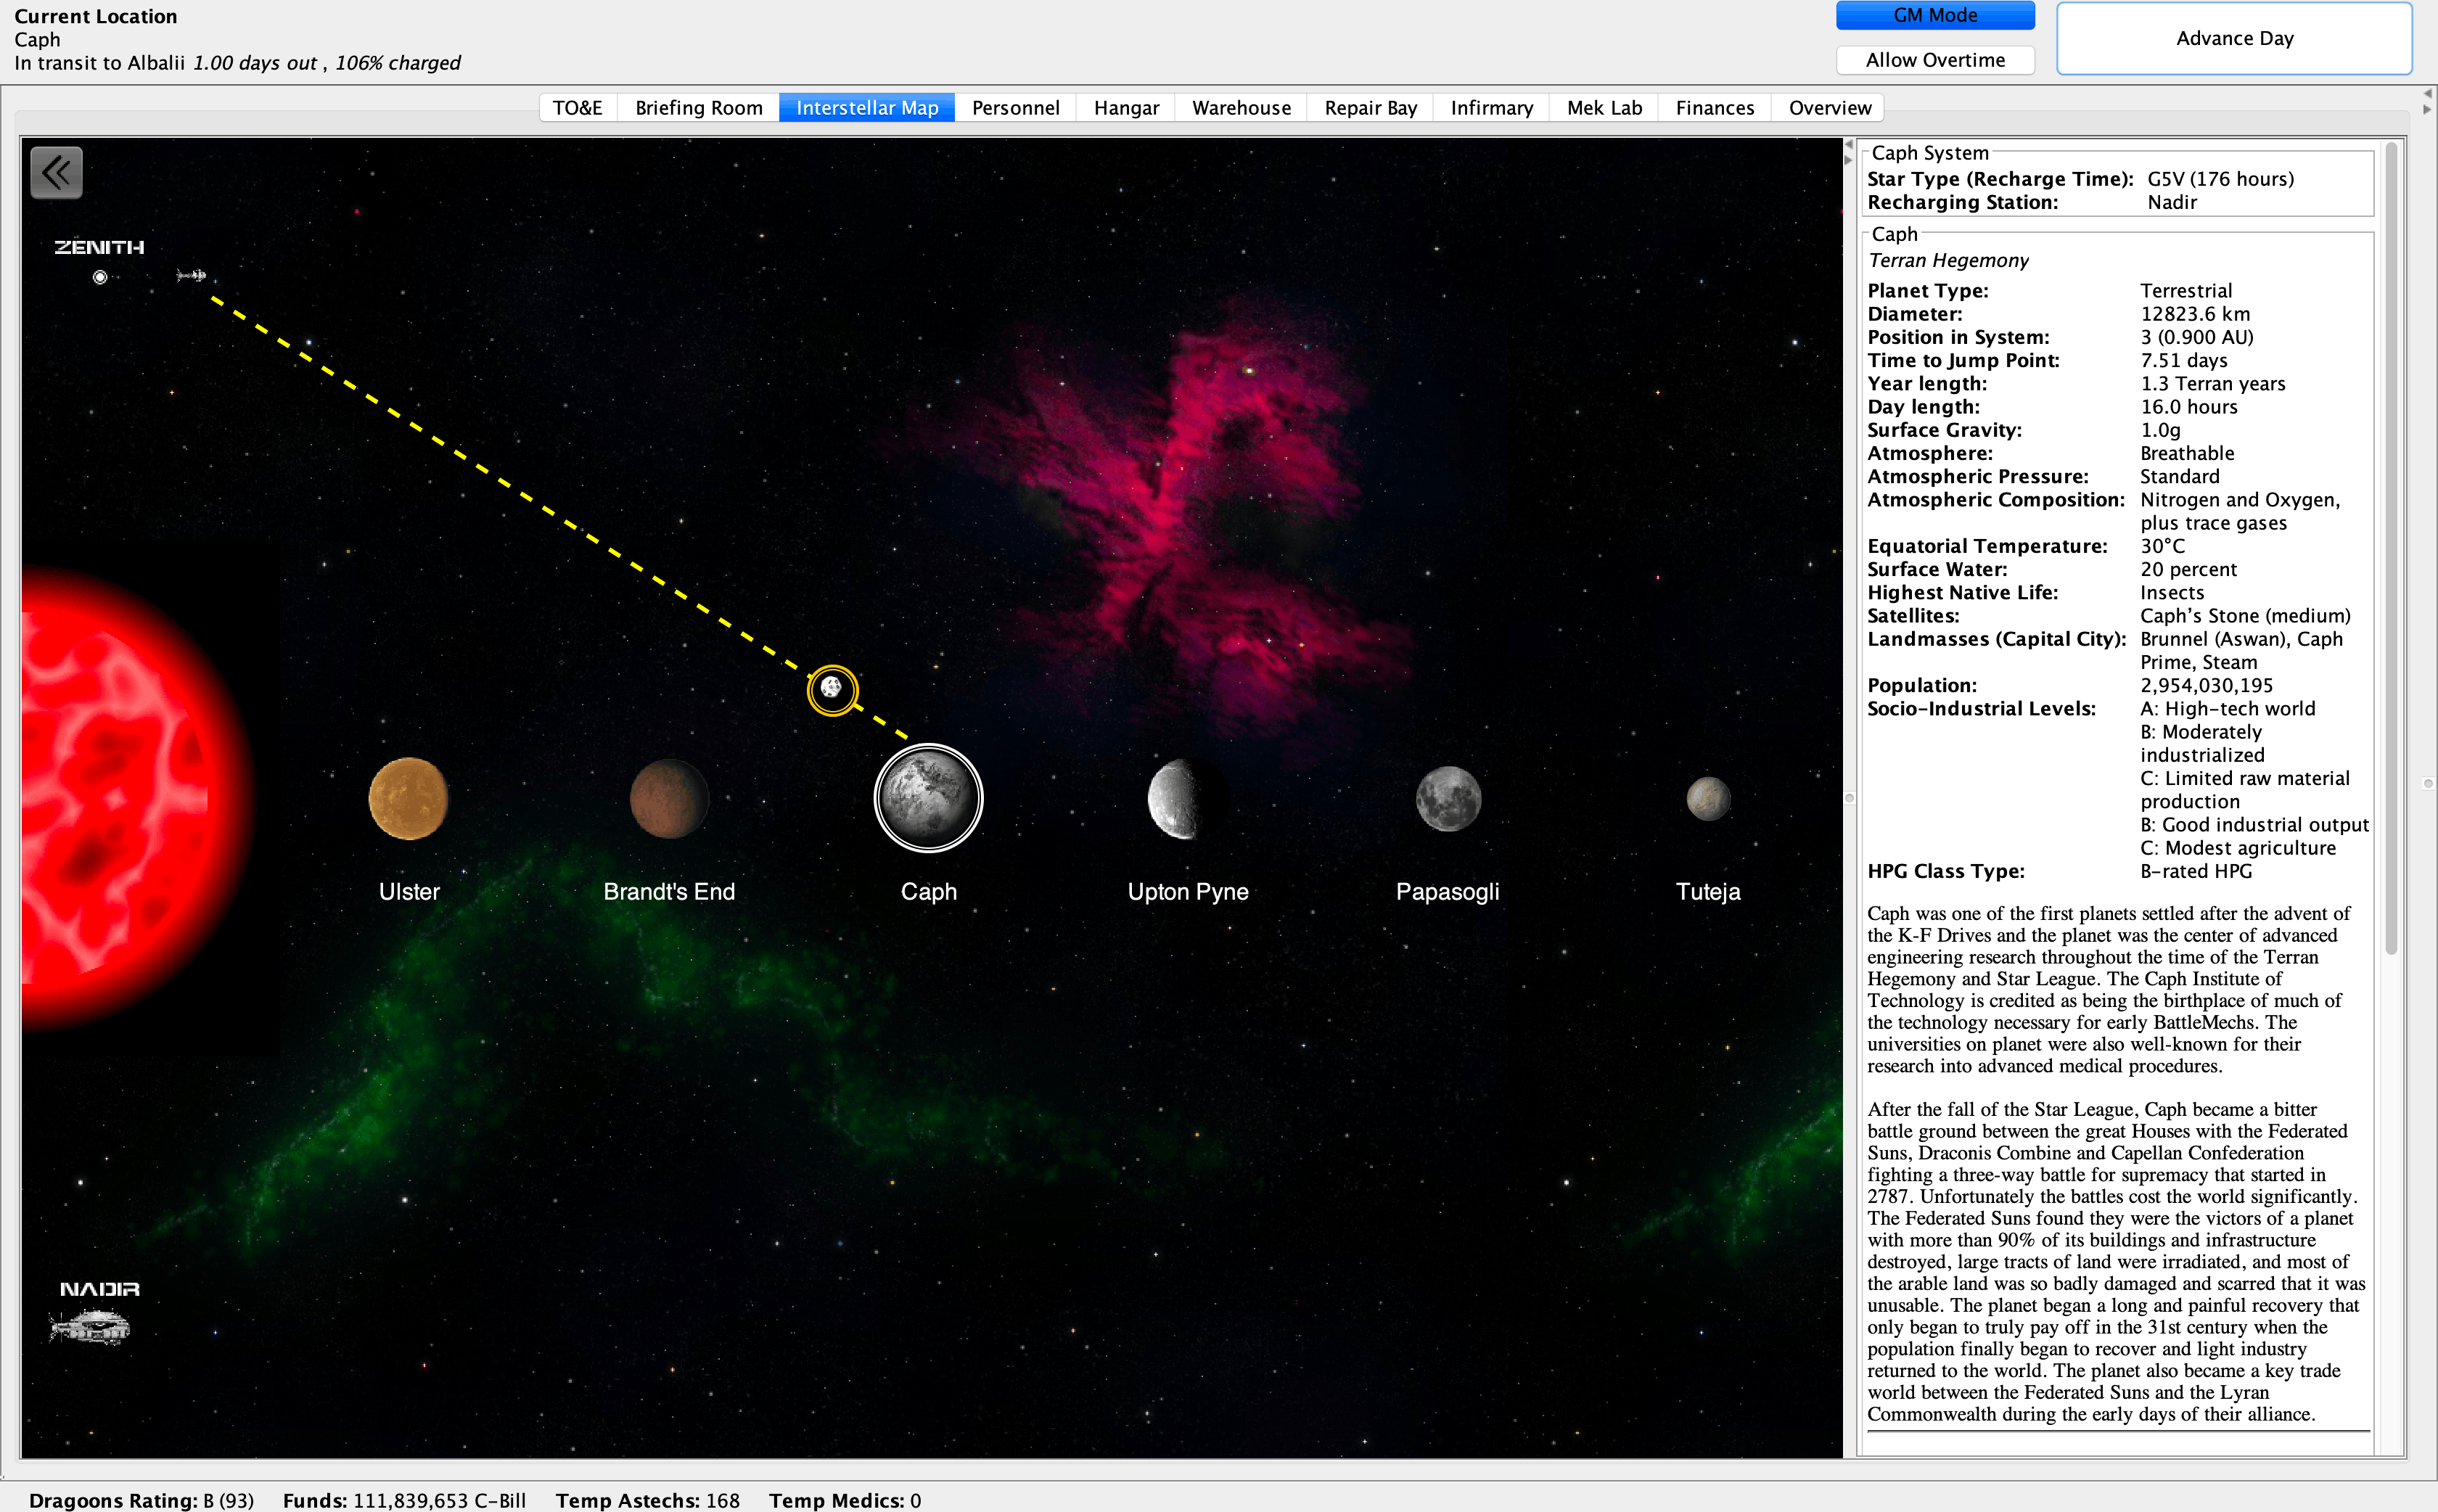2438x1512 pixels.
Task: Click the 'G5V (176 hours)' star type value
Action: click(2220, 179)
